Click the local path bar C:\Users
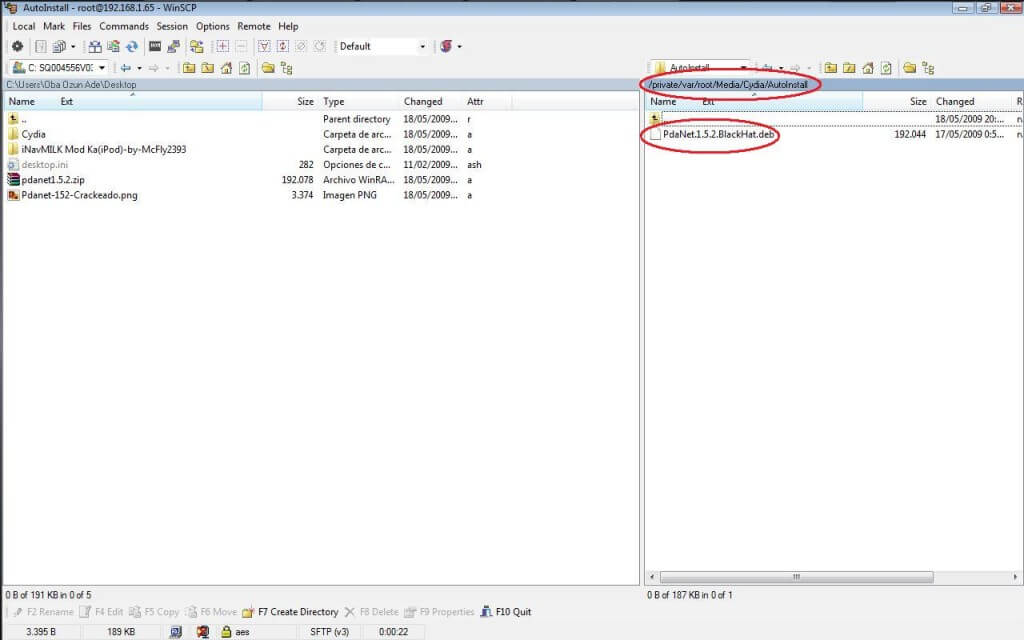The image size is (1024, 640). tap(71, 84)
